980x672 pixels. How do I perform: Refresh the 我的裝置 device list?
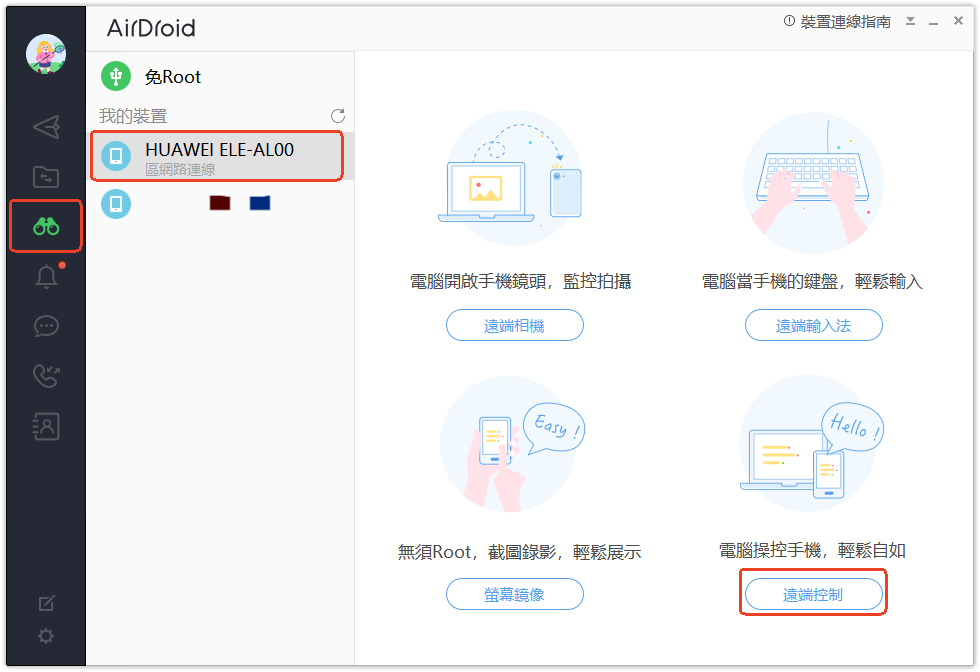click(x=338, y=116)
